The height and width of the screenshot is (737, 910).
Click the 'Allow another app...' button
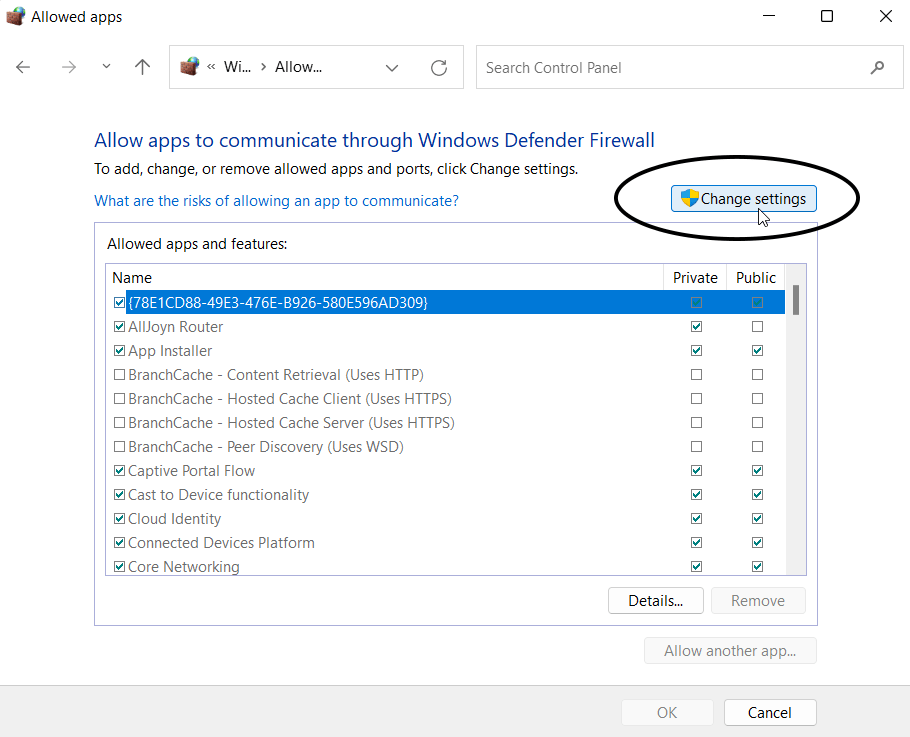click(x=730, y=650)
